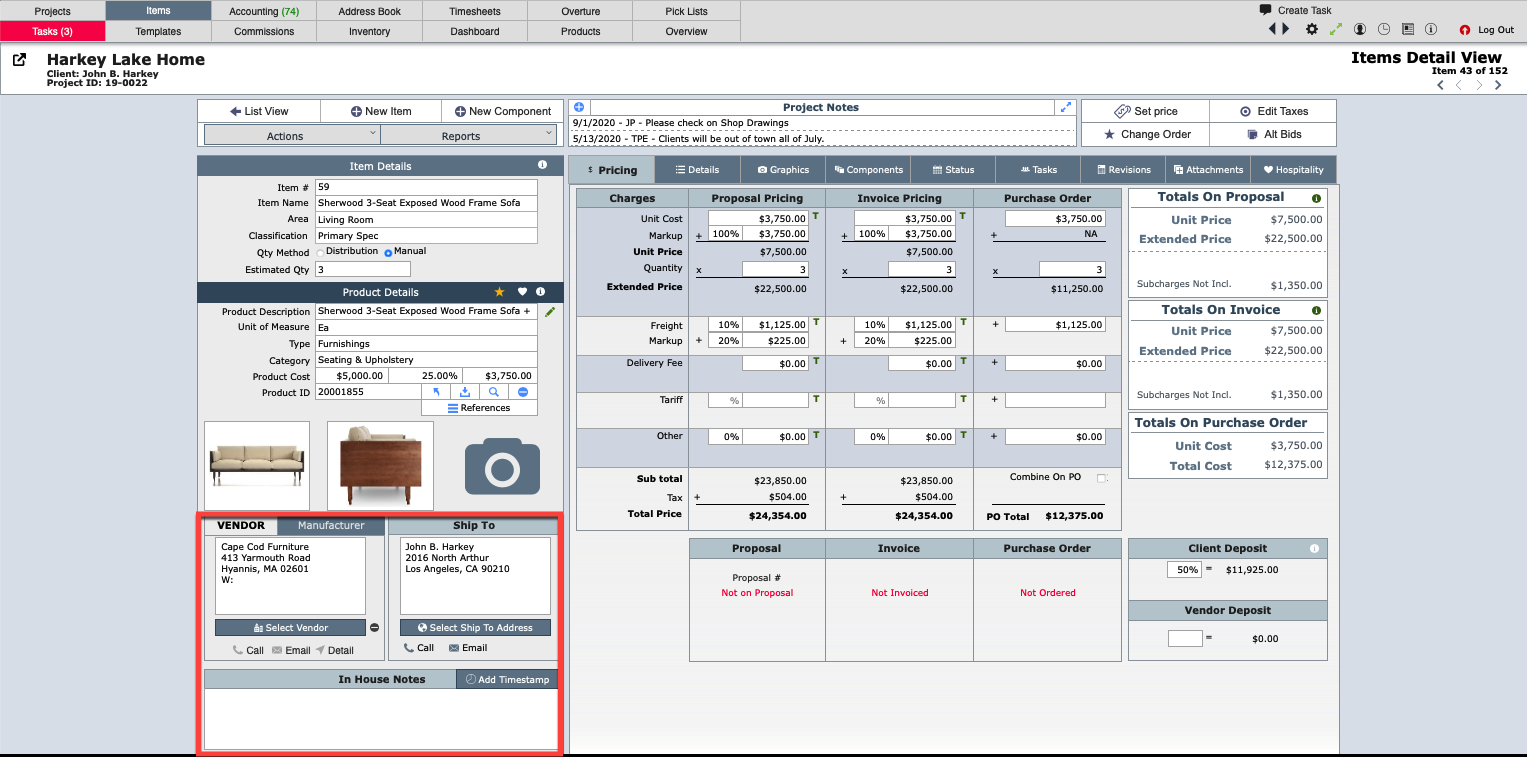
Task: Search products with magnifier icon by Product ID
Action: (494, 392)
